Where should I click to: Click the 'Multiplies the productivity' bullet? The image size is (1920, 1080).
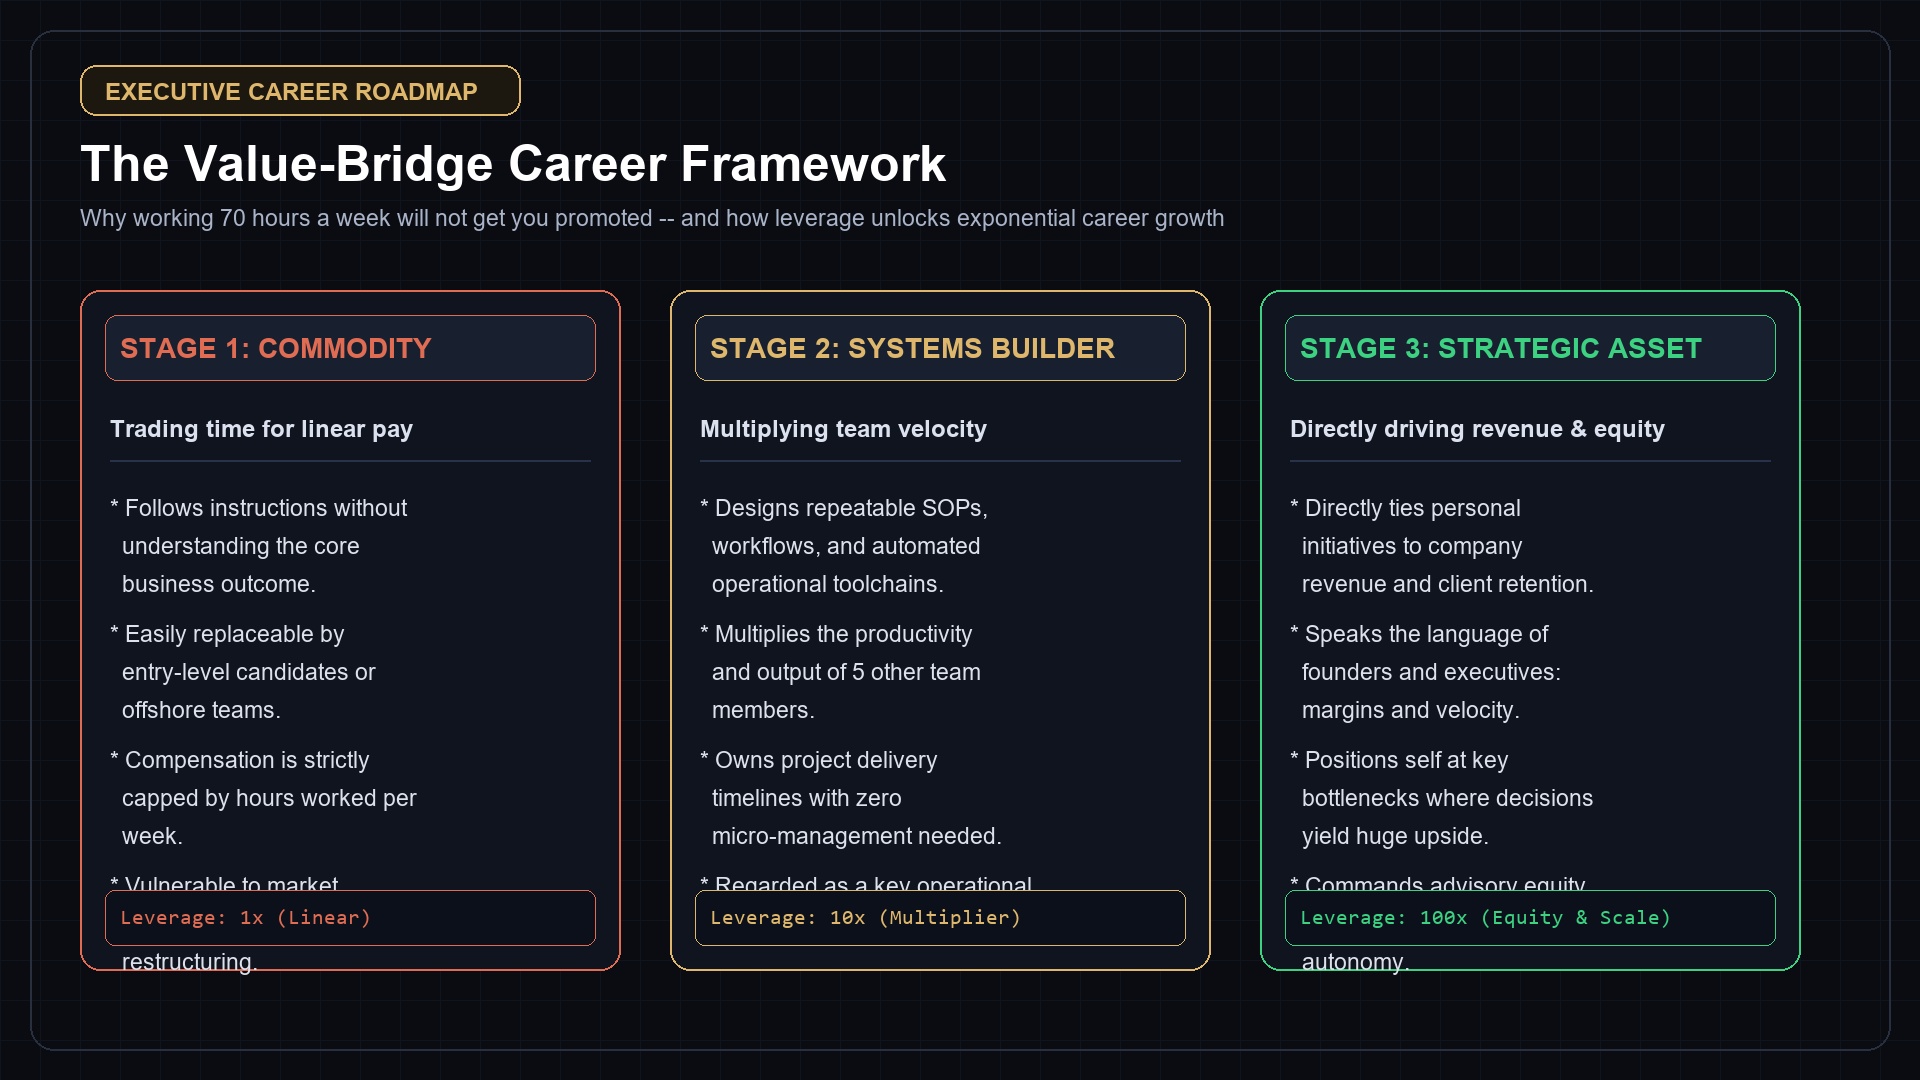point(840,672)
